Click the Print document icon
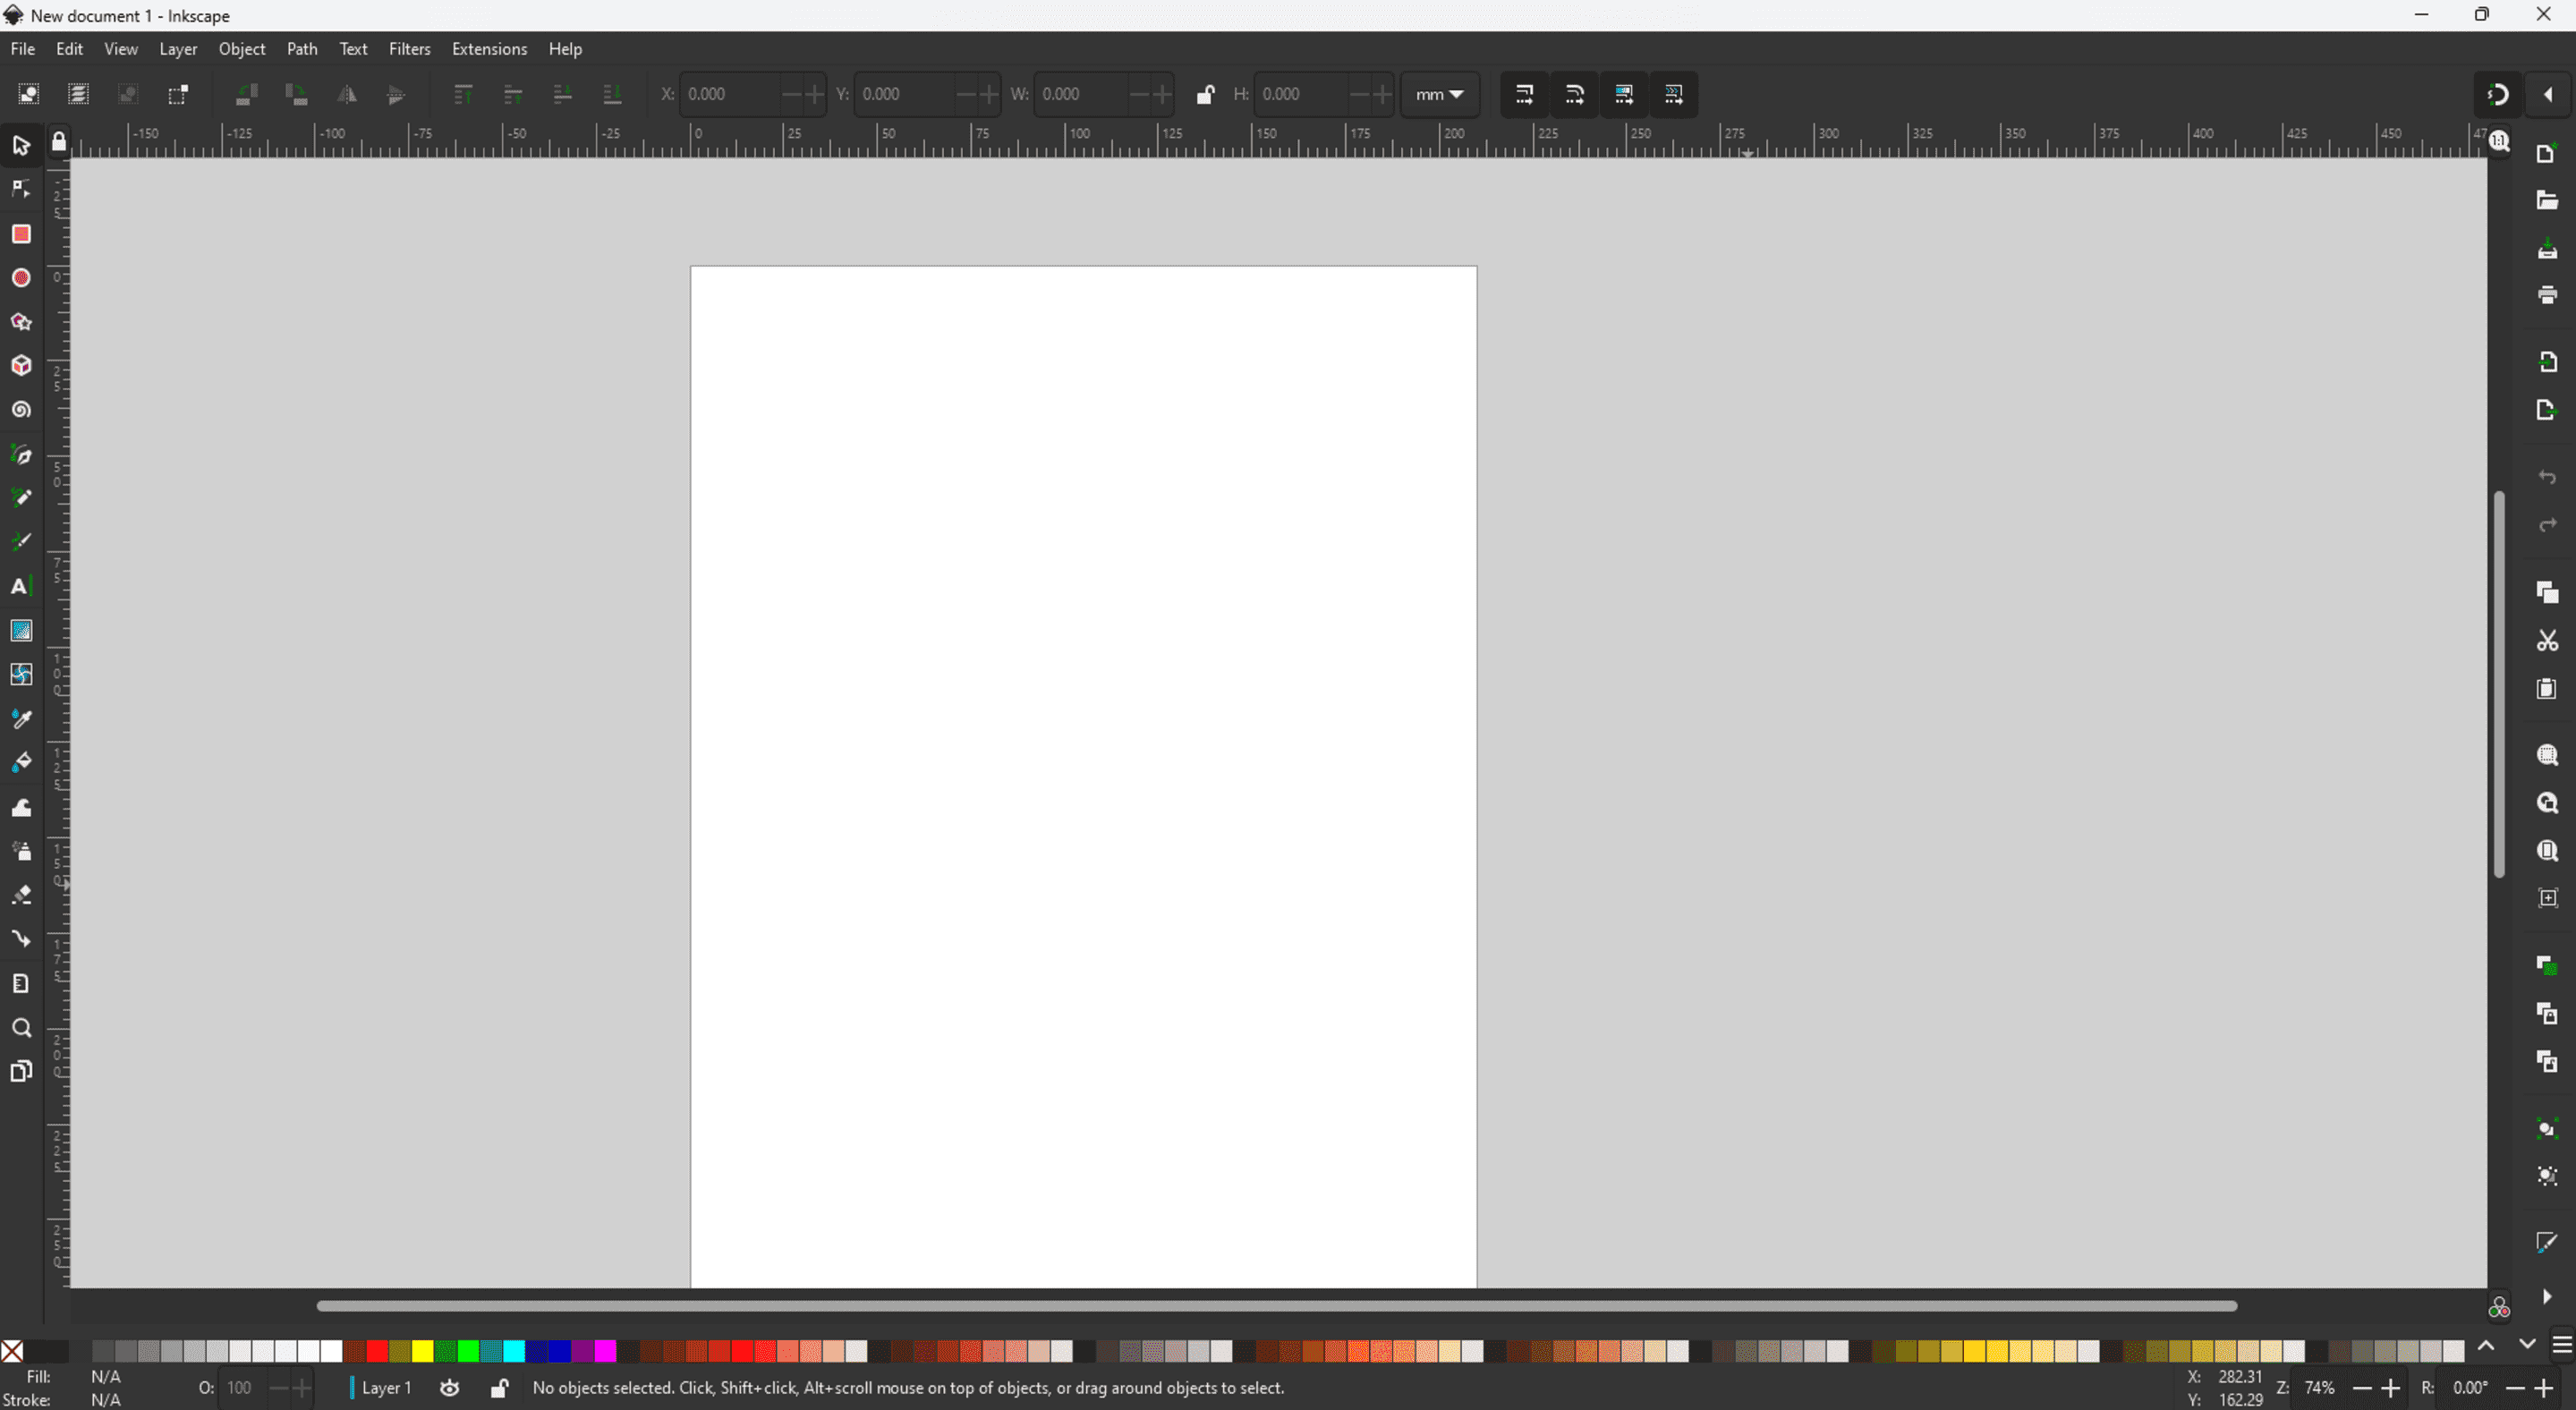This screenshot has width=2576, height=1410. [2547, 295]
